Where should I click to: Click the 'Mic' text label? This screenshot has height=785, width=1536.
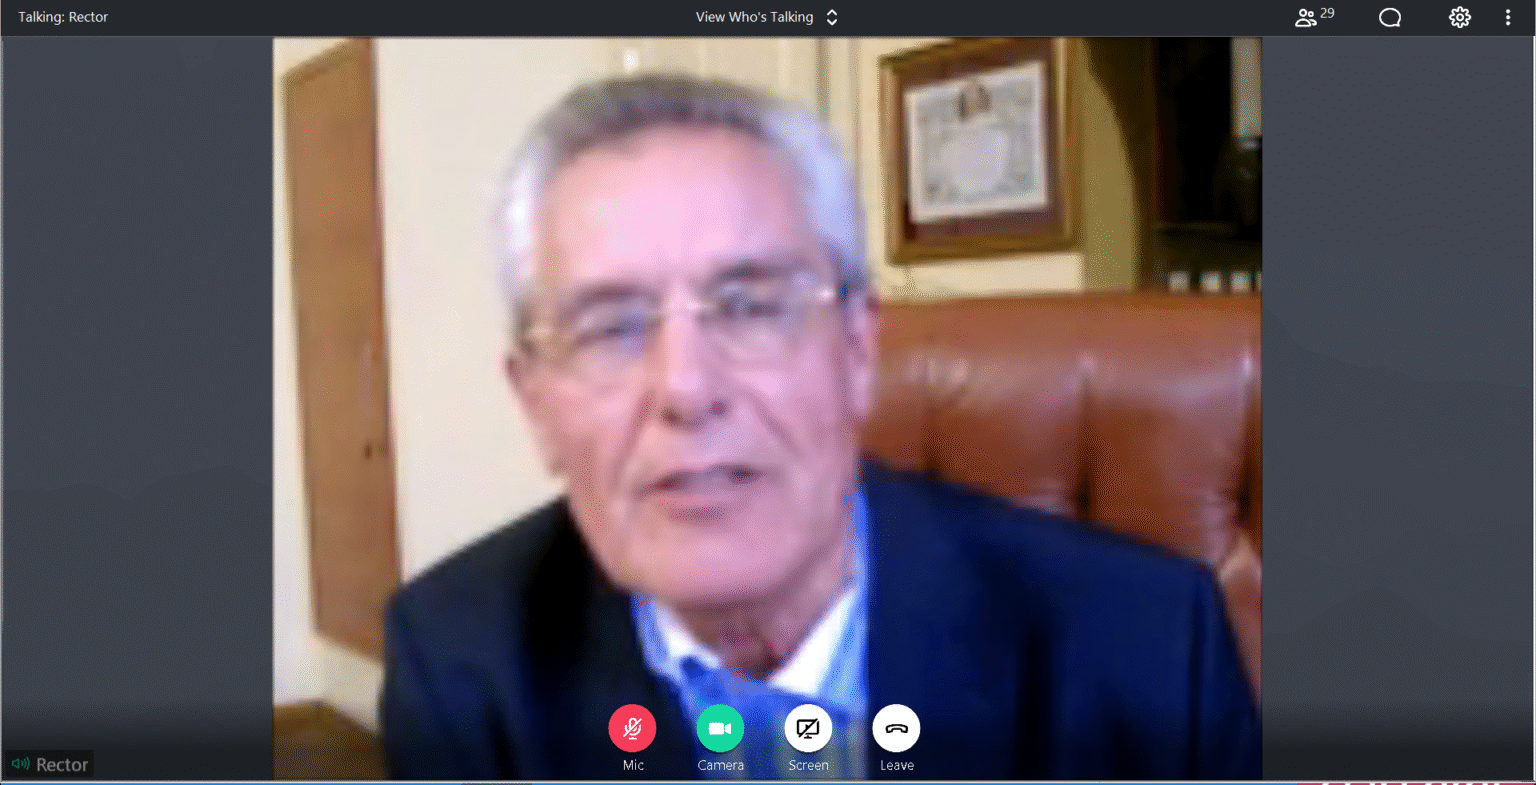(633, 765)
